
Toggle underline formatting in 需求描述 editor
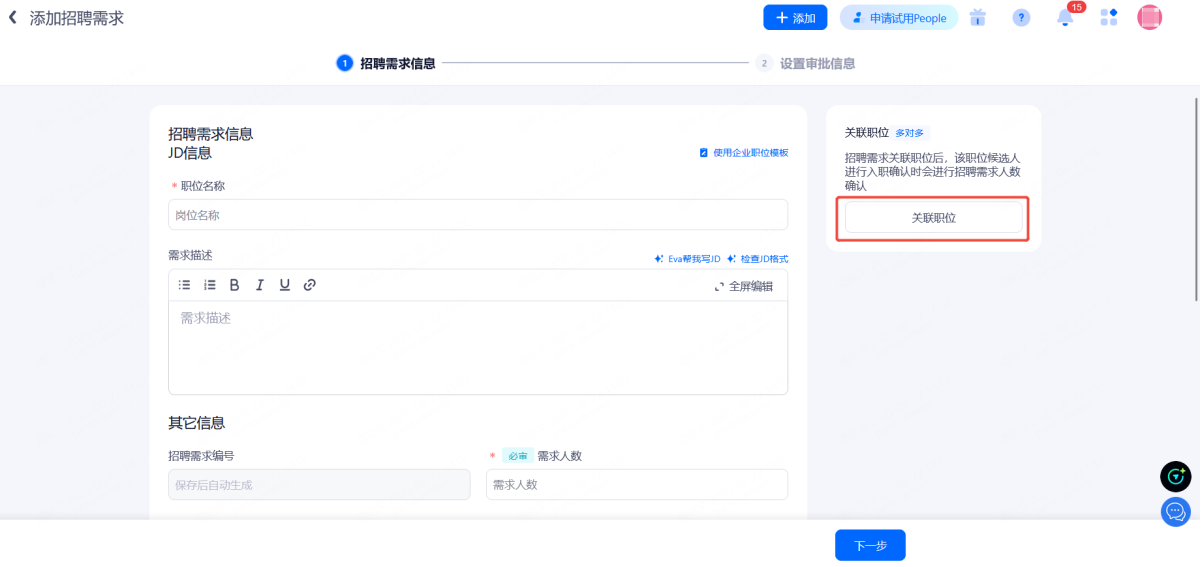tap(285, 285)
